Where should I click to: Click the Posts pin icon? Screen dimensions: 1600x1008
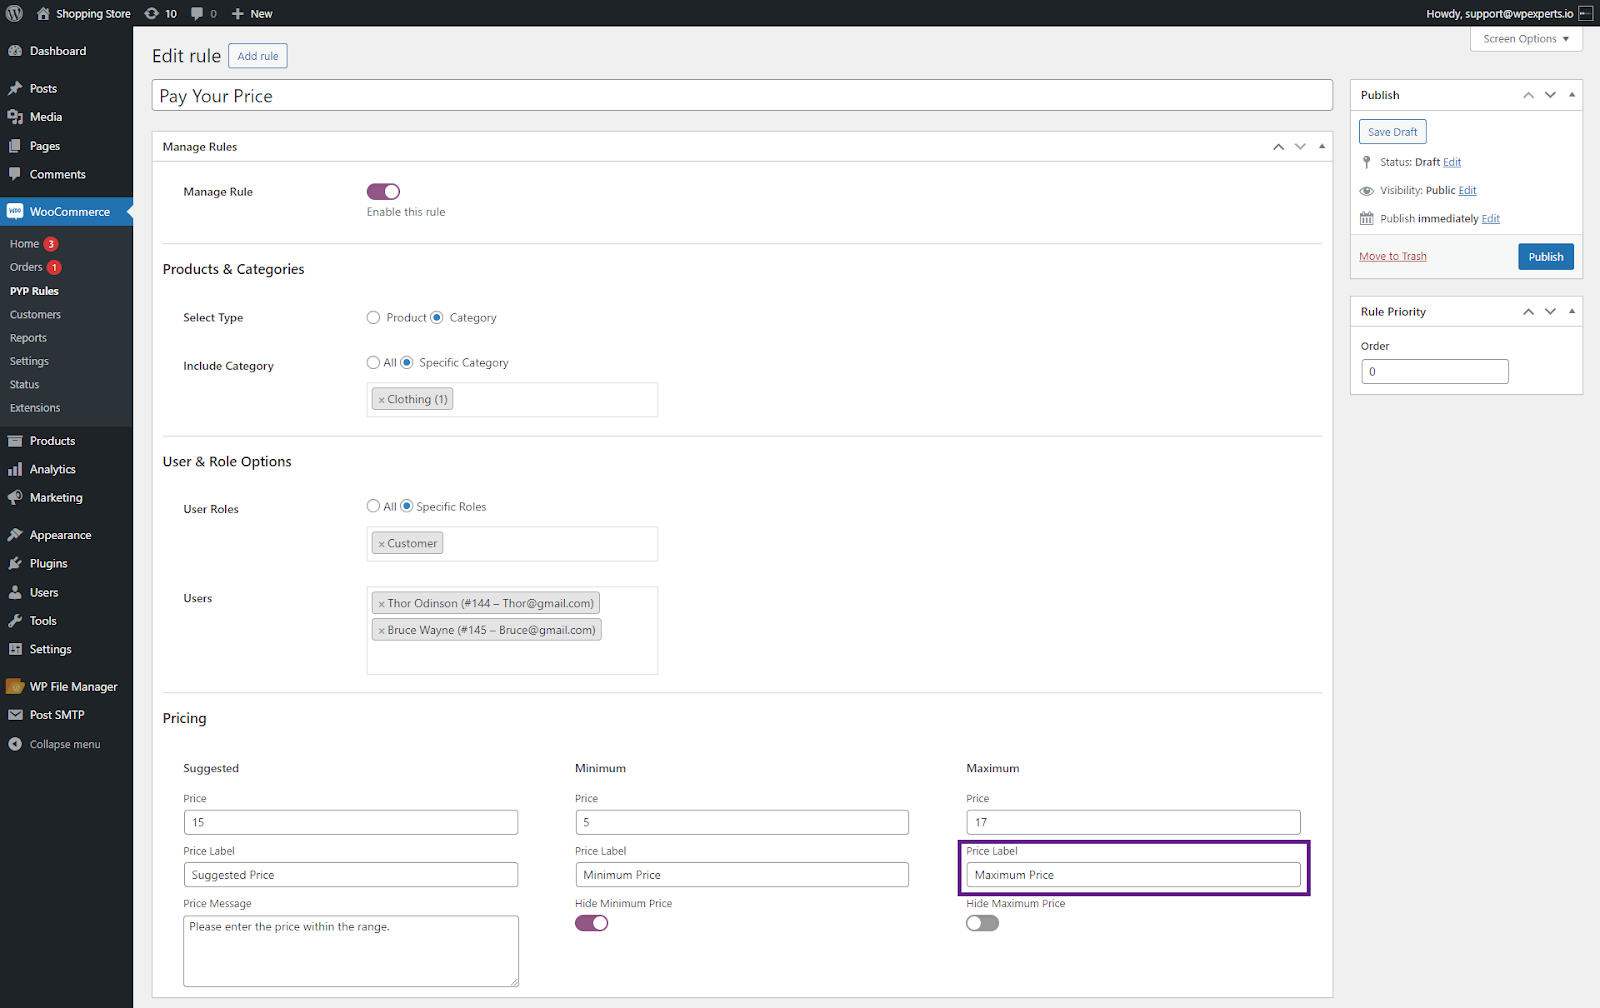click(x=15, y=89)
